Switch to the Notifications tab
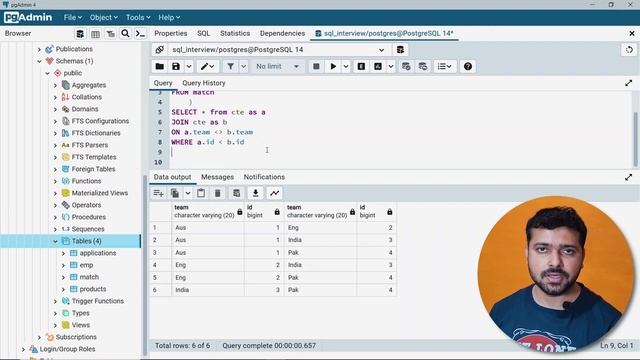640x360 pixels. pyautogui.click(x=264, y=177)
